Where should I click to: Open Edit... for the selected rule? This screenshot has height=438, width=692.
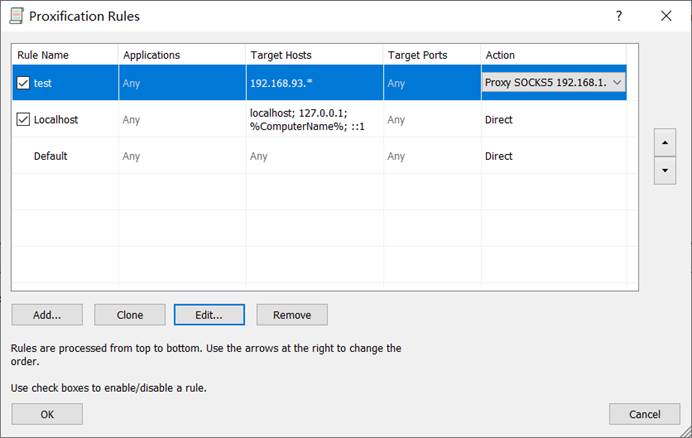pyautogui.click(x=208, y=315)
